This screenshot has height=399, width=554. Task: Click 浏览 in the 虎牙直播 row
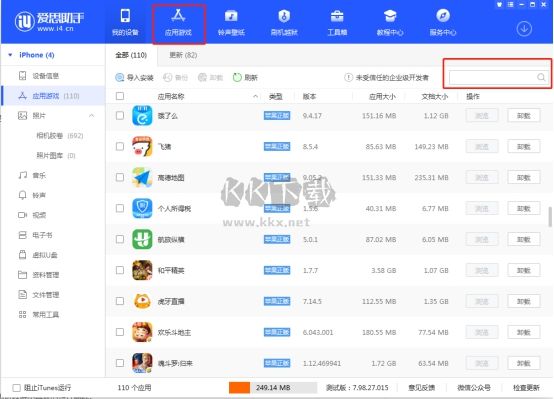tap(482, 301)
